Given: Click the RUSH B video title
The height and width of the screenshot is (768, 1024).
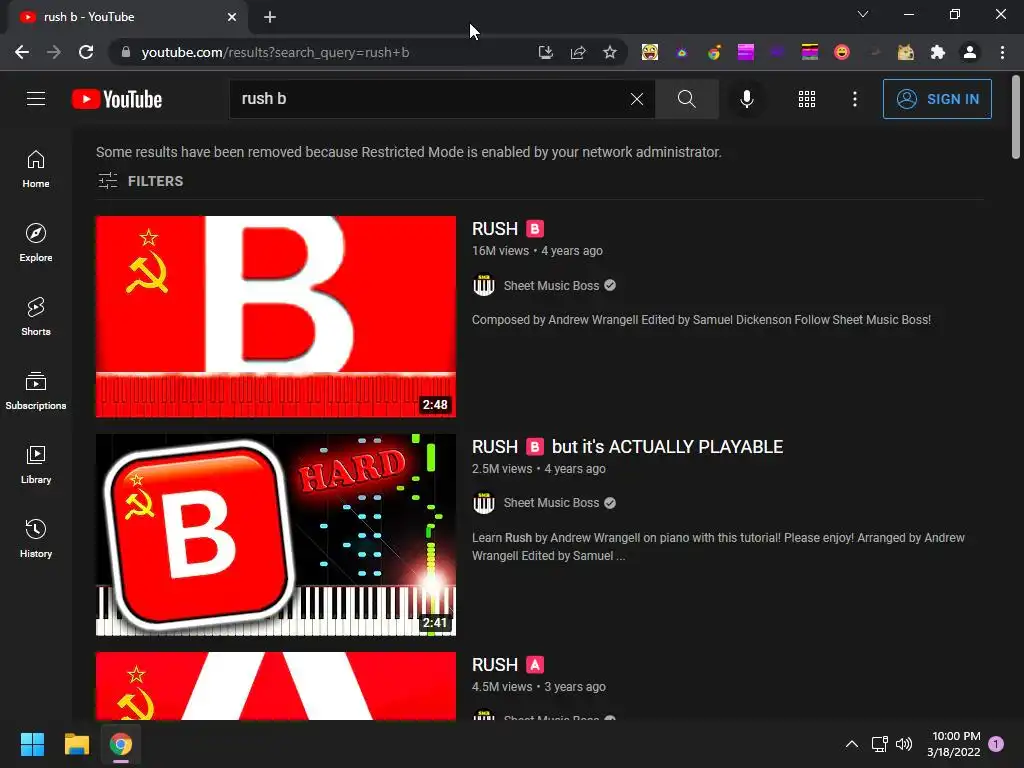Looking at the screenshot, I should [508, 229].
